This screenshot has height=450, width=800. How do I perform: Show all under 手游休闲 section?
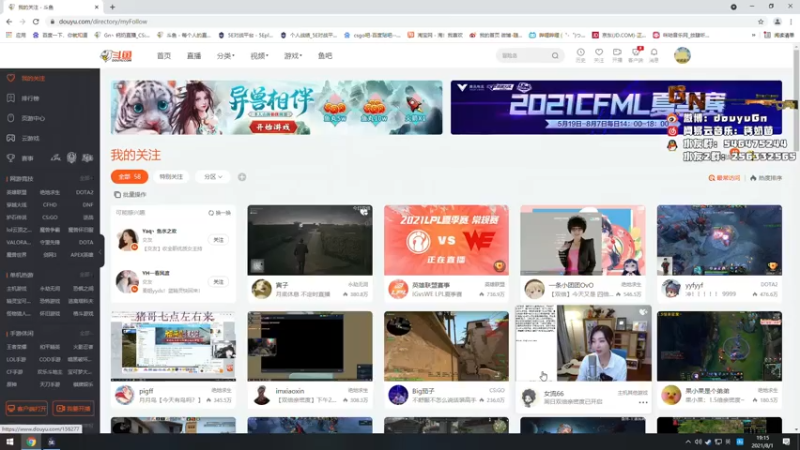point(86,333)
